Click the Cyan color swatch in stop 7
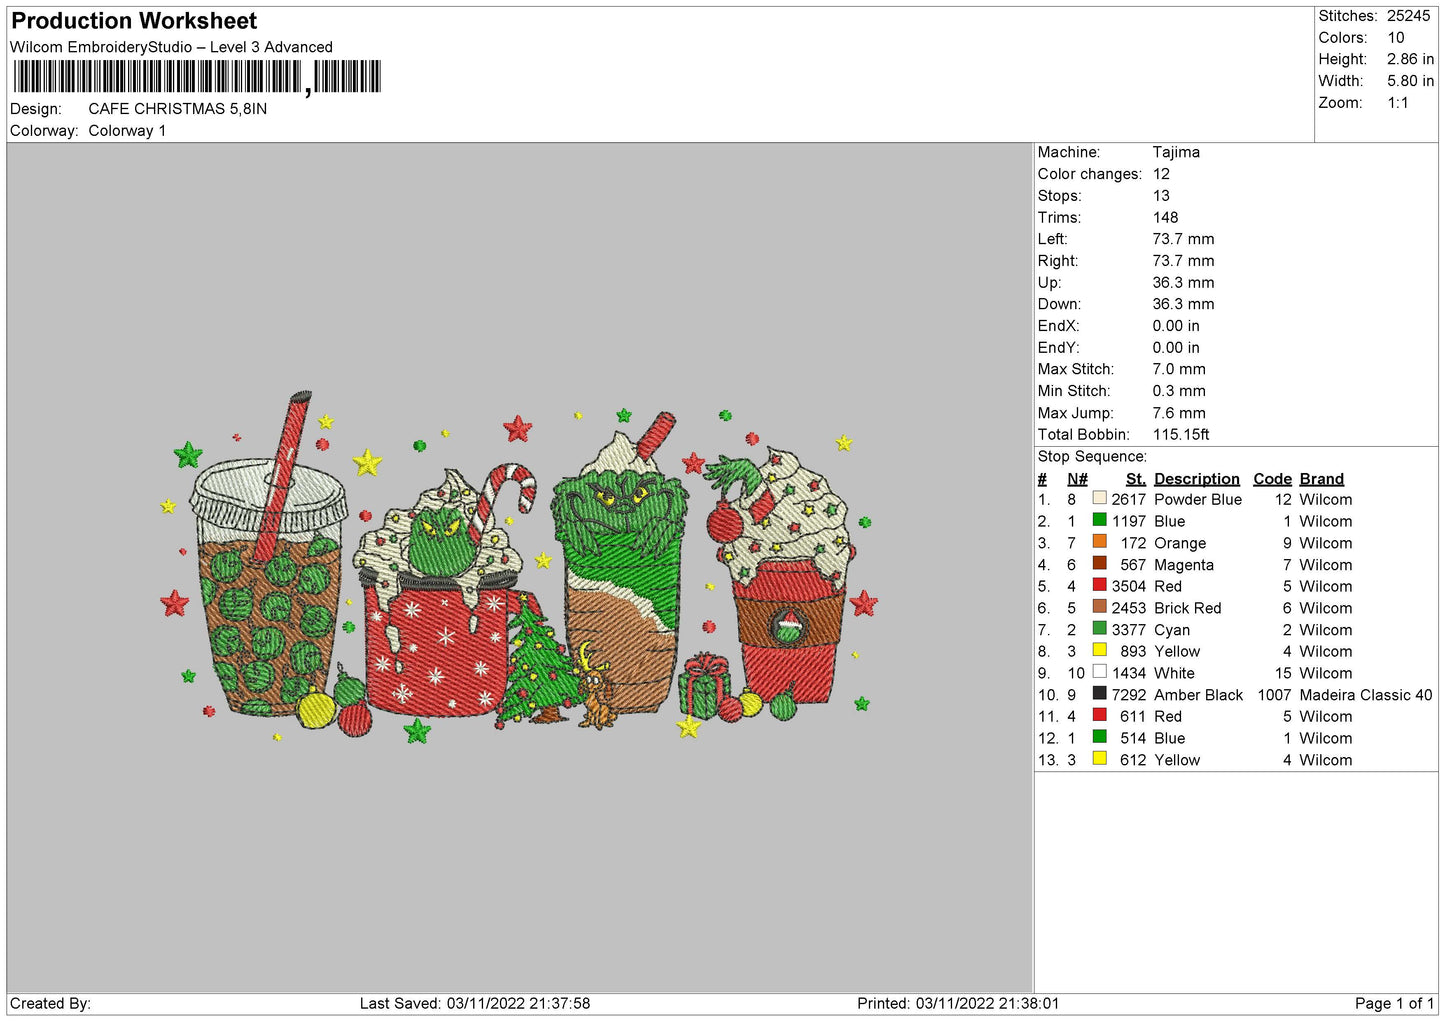This screenshot has width=1445, height=1021. point(1100,629)
